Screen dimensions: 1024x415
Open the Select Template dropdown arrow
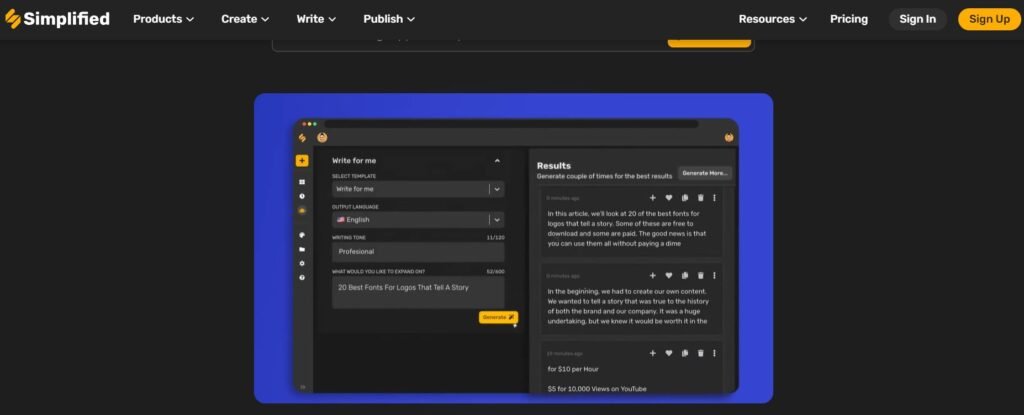pyautogui.click(x=497, y=189)
